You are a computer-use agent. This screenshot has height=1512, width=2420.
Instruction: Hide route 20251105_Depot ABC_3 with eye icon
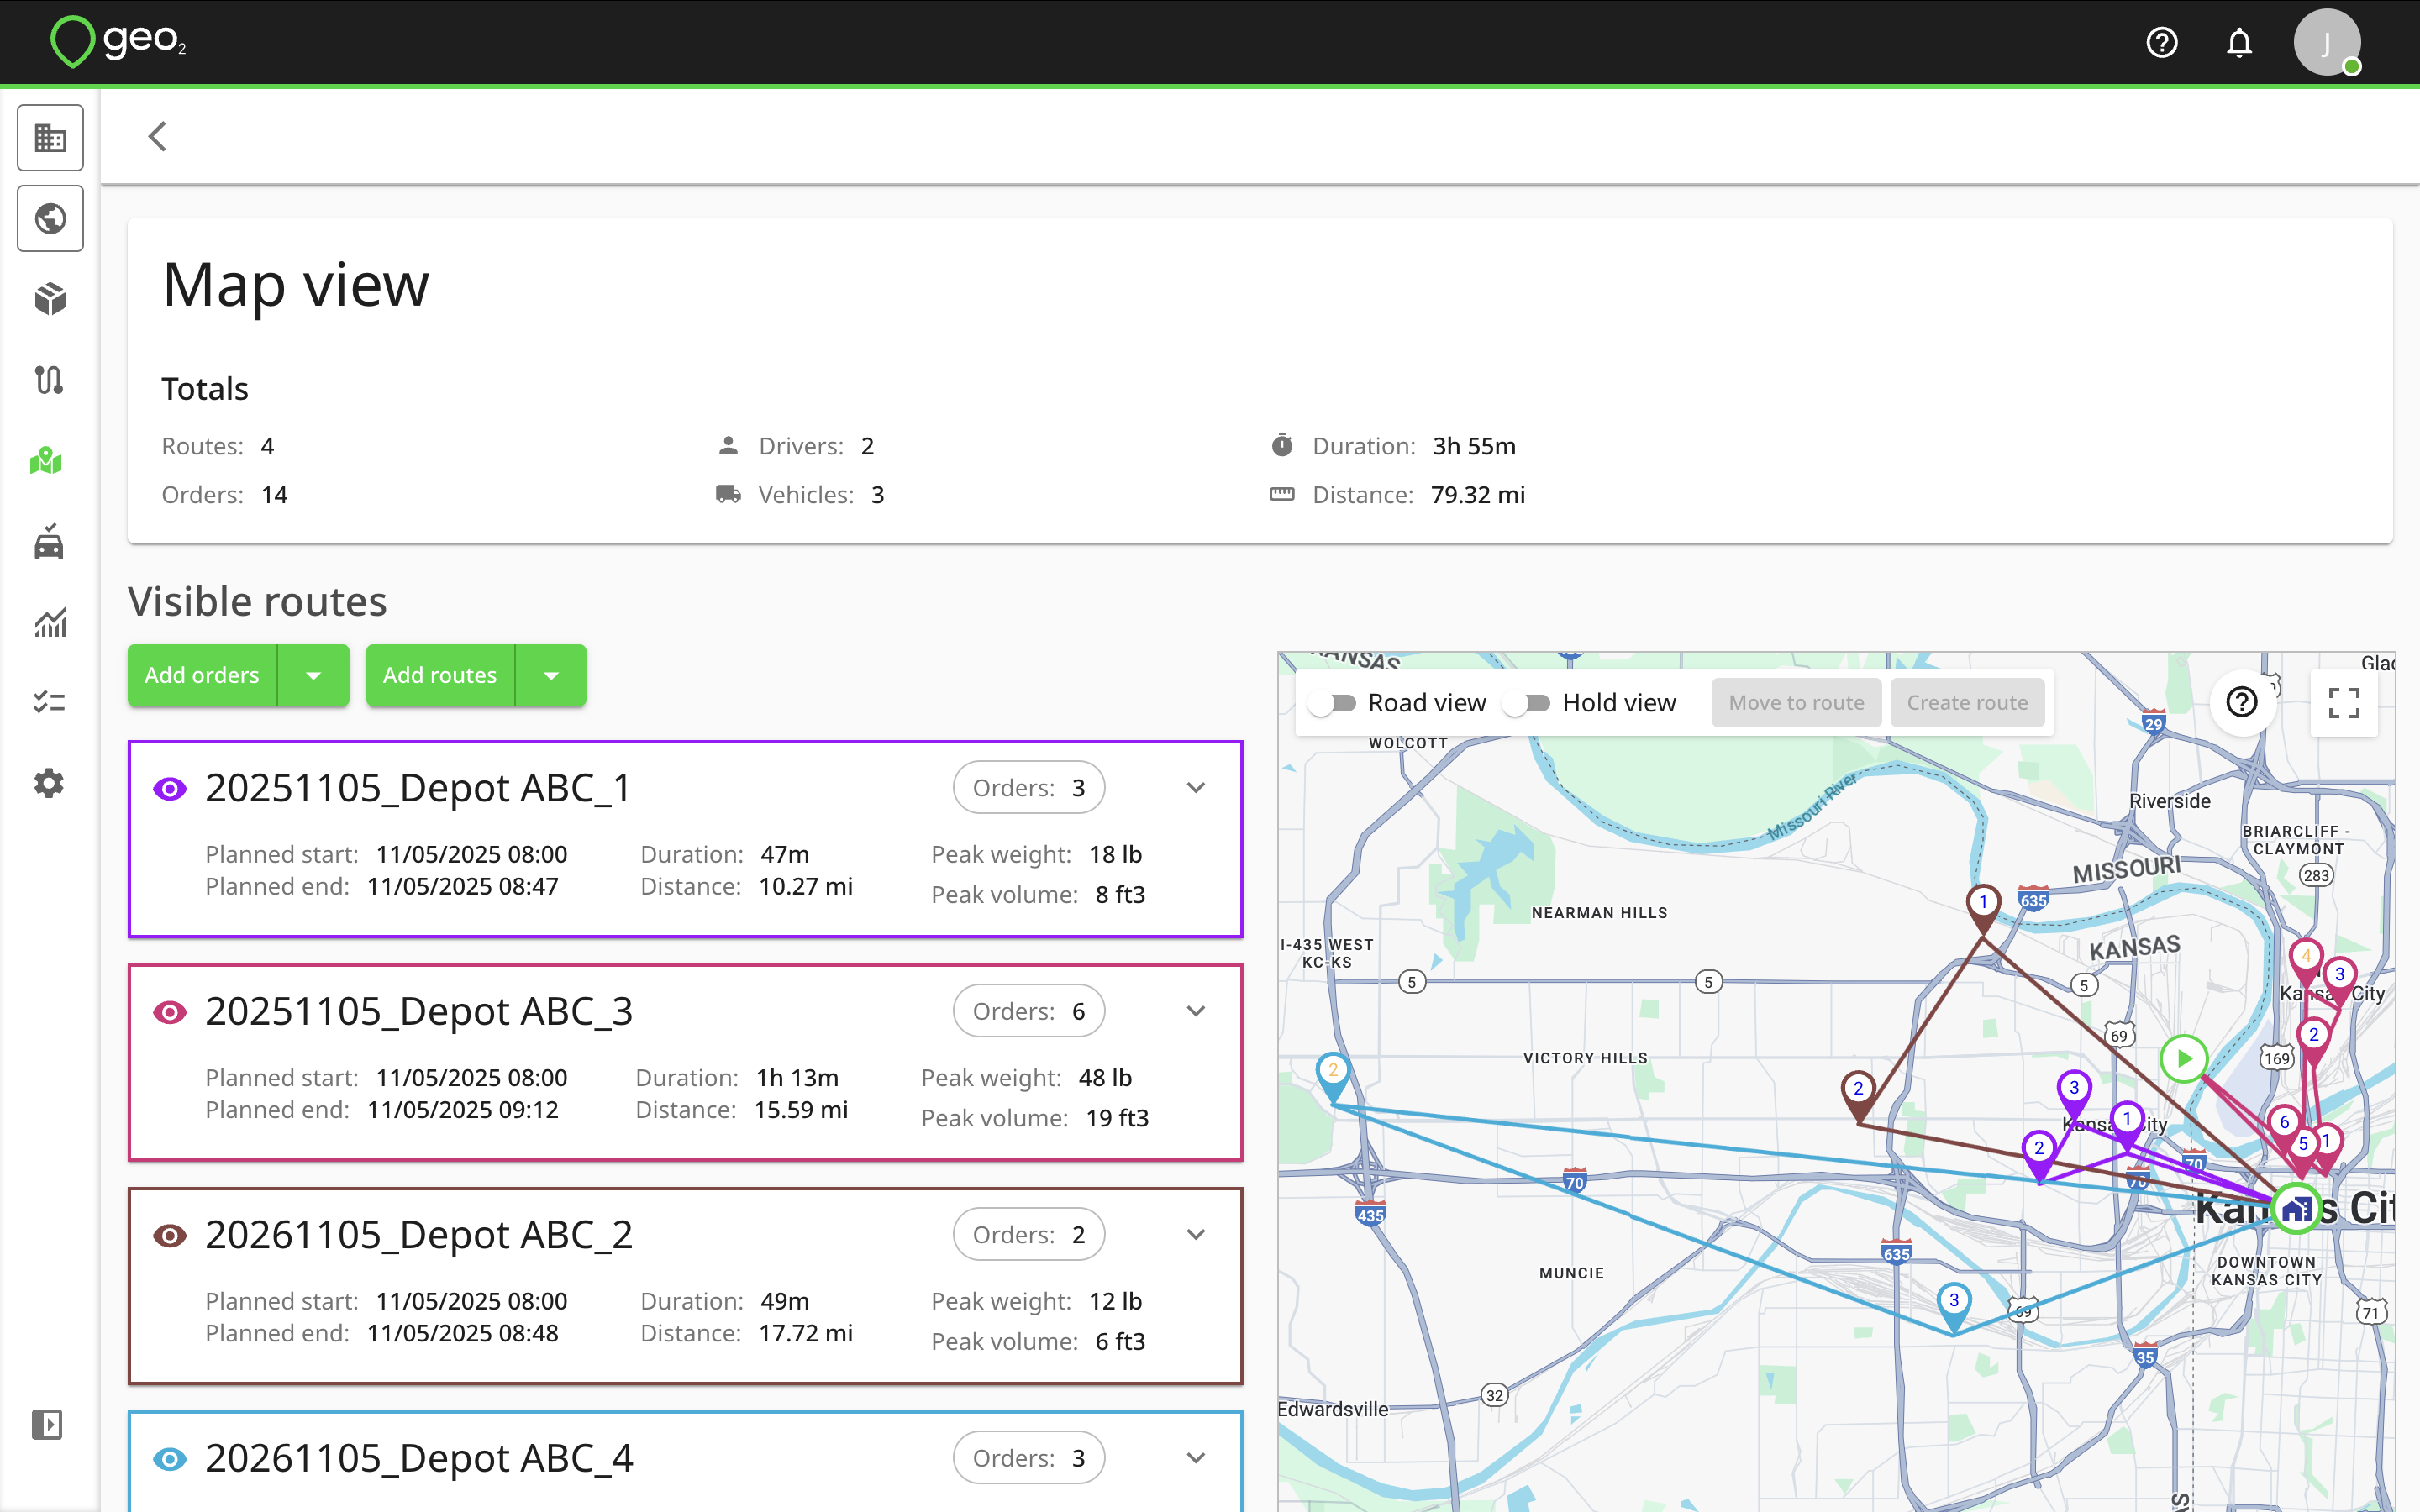tap(169, 1012)
